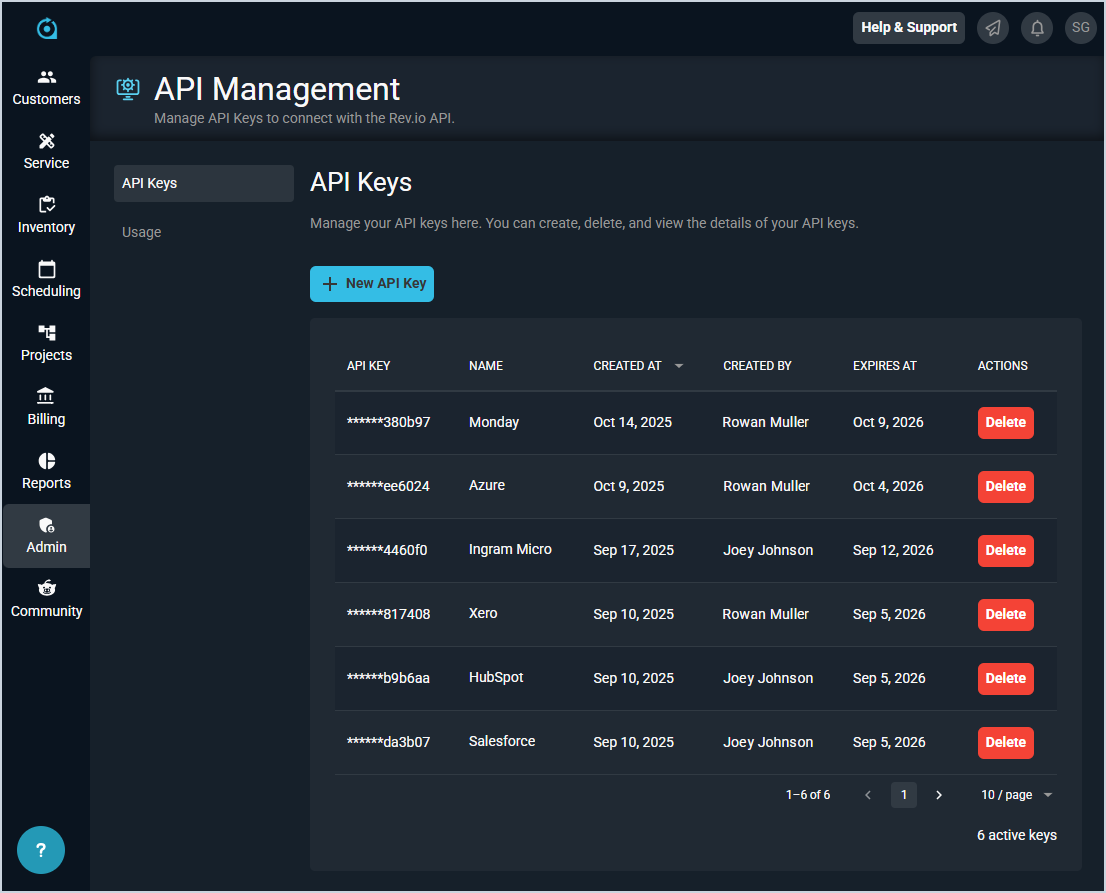Switch to the Usage tab
This screenshot has width=1106, height=893.
[142, 232]
